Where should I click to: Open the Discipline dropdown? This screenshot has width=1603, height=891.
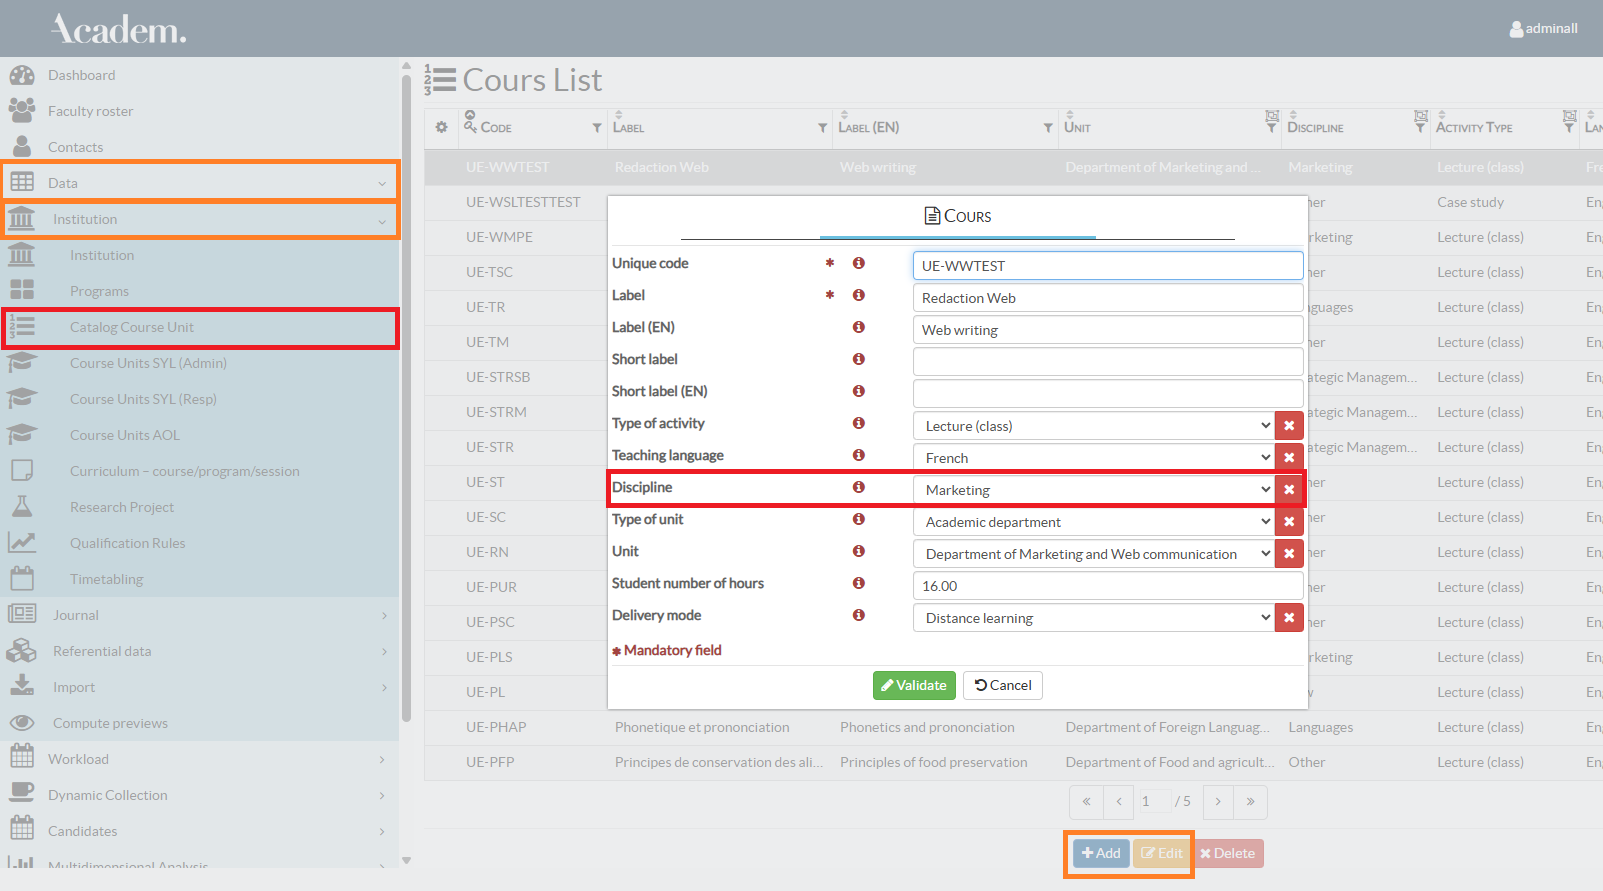tap(1092, 490)
